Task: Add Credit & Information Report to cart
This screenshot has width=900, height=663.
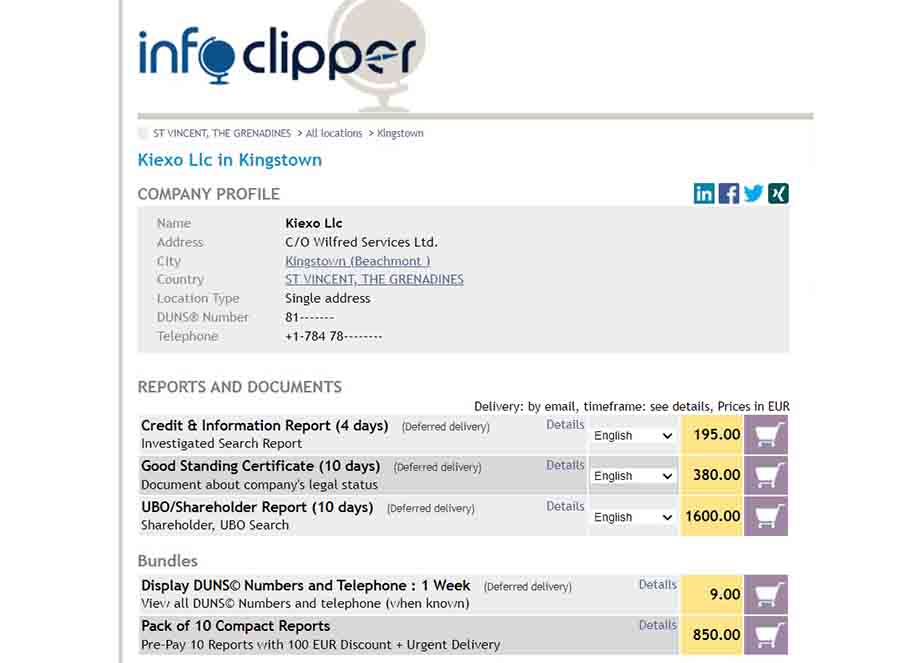Action: (766, 435)
